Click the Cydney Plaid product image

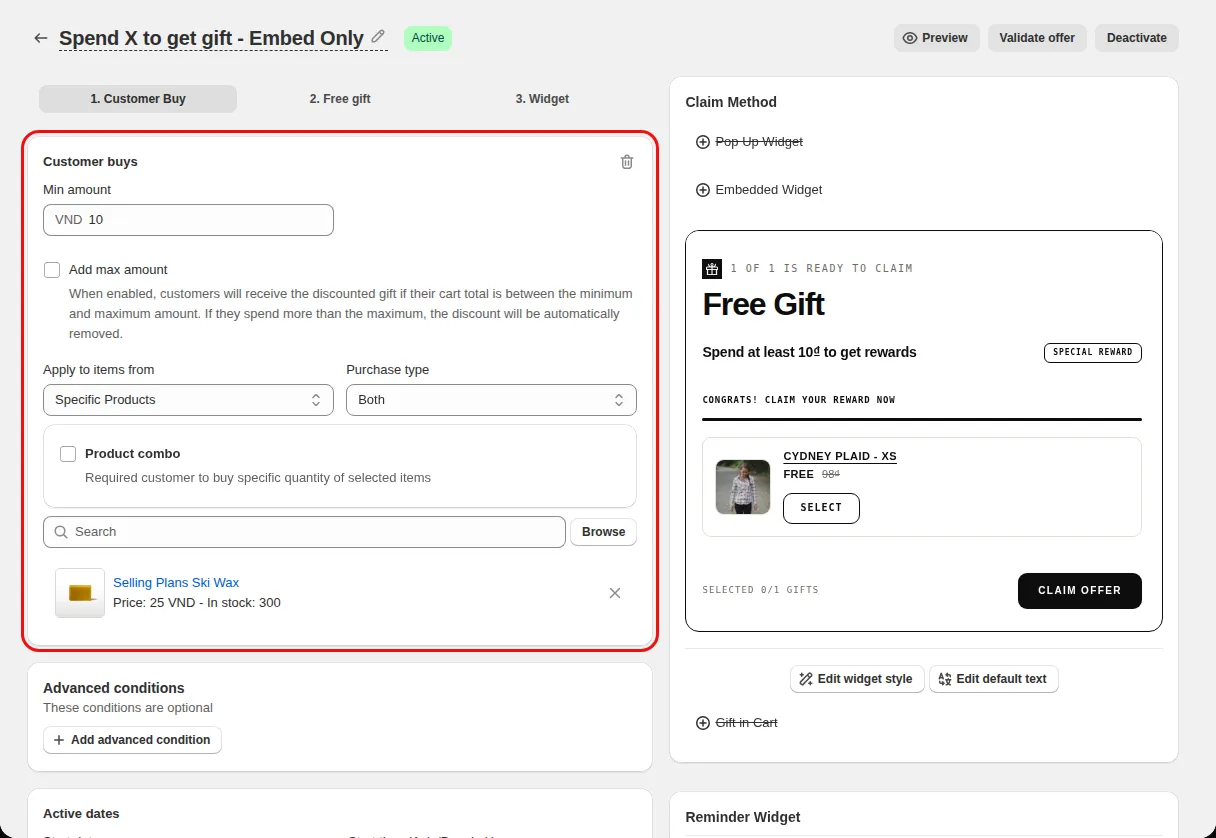pyautogui.click(x=743, y=487)
